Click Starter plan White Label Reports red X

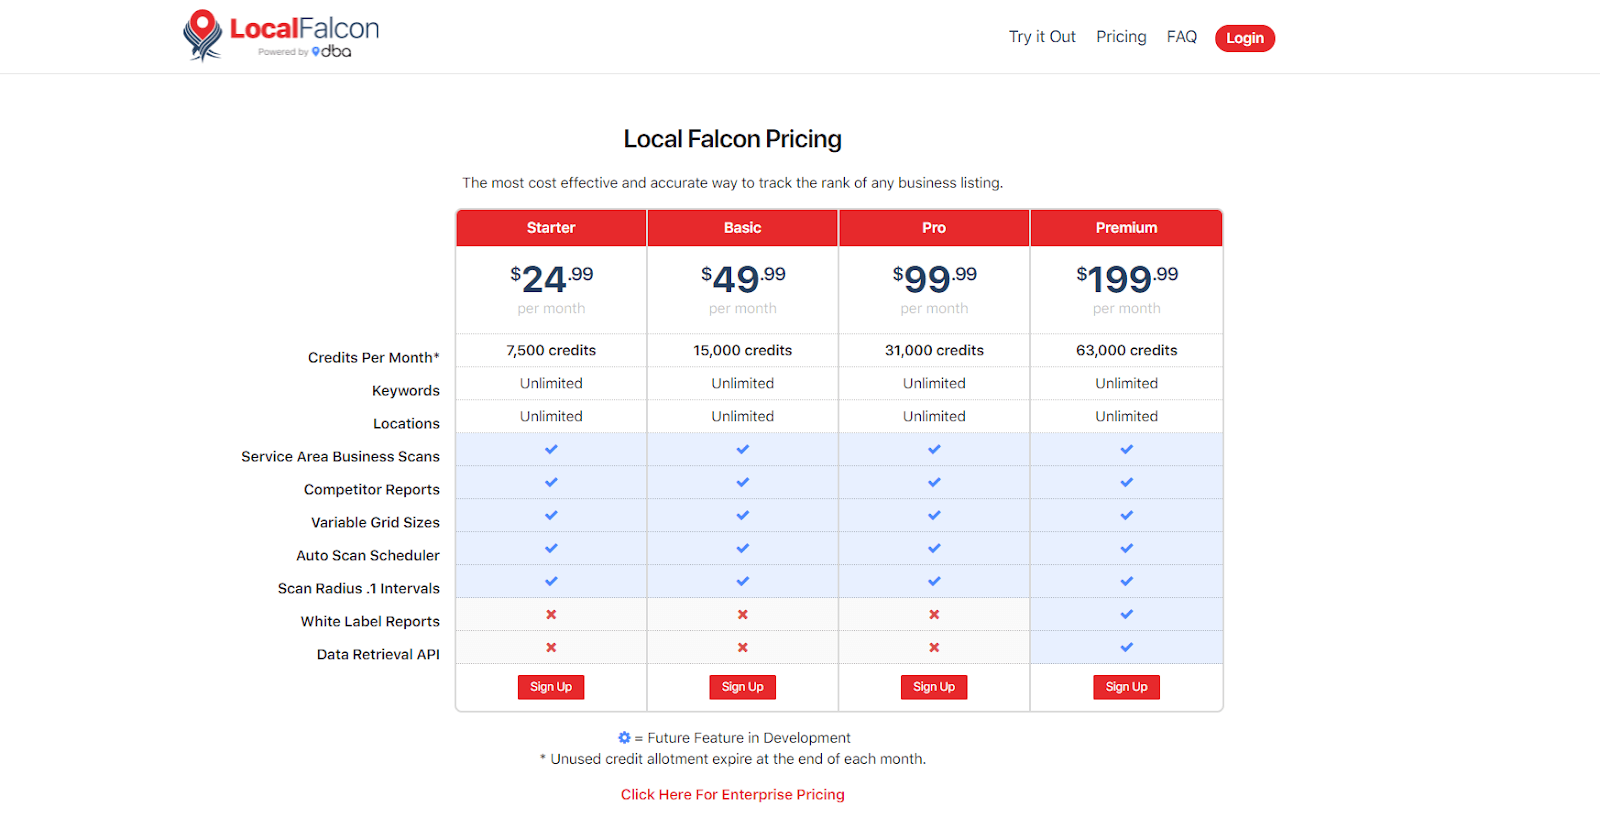551,614
